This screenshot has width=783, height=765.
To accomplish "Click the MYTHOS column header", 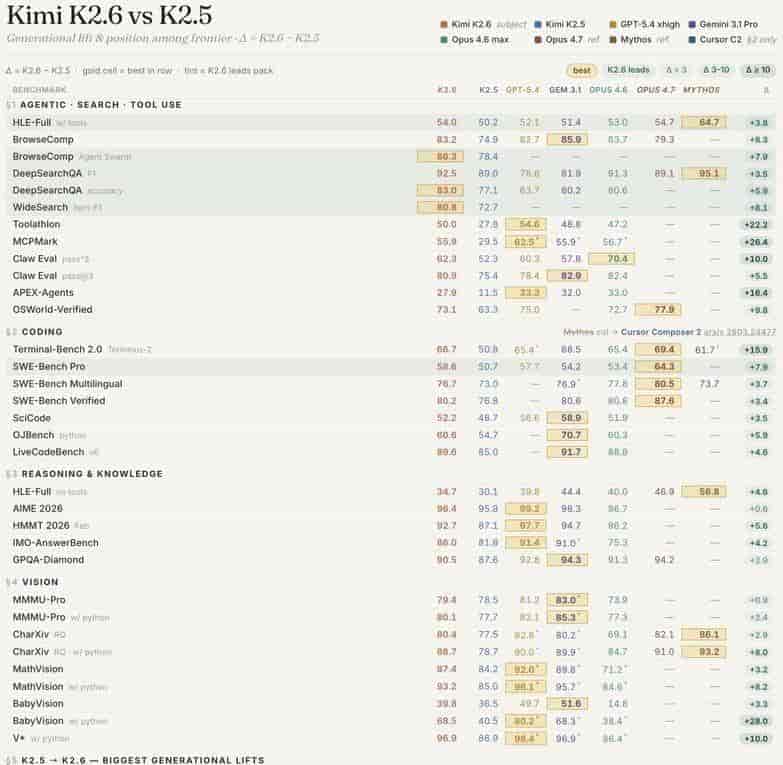I will 701,90.
